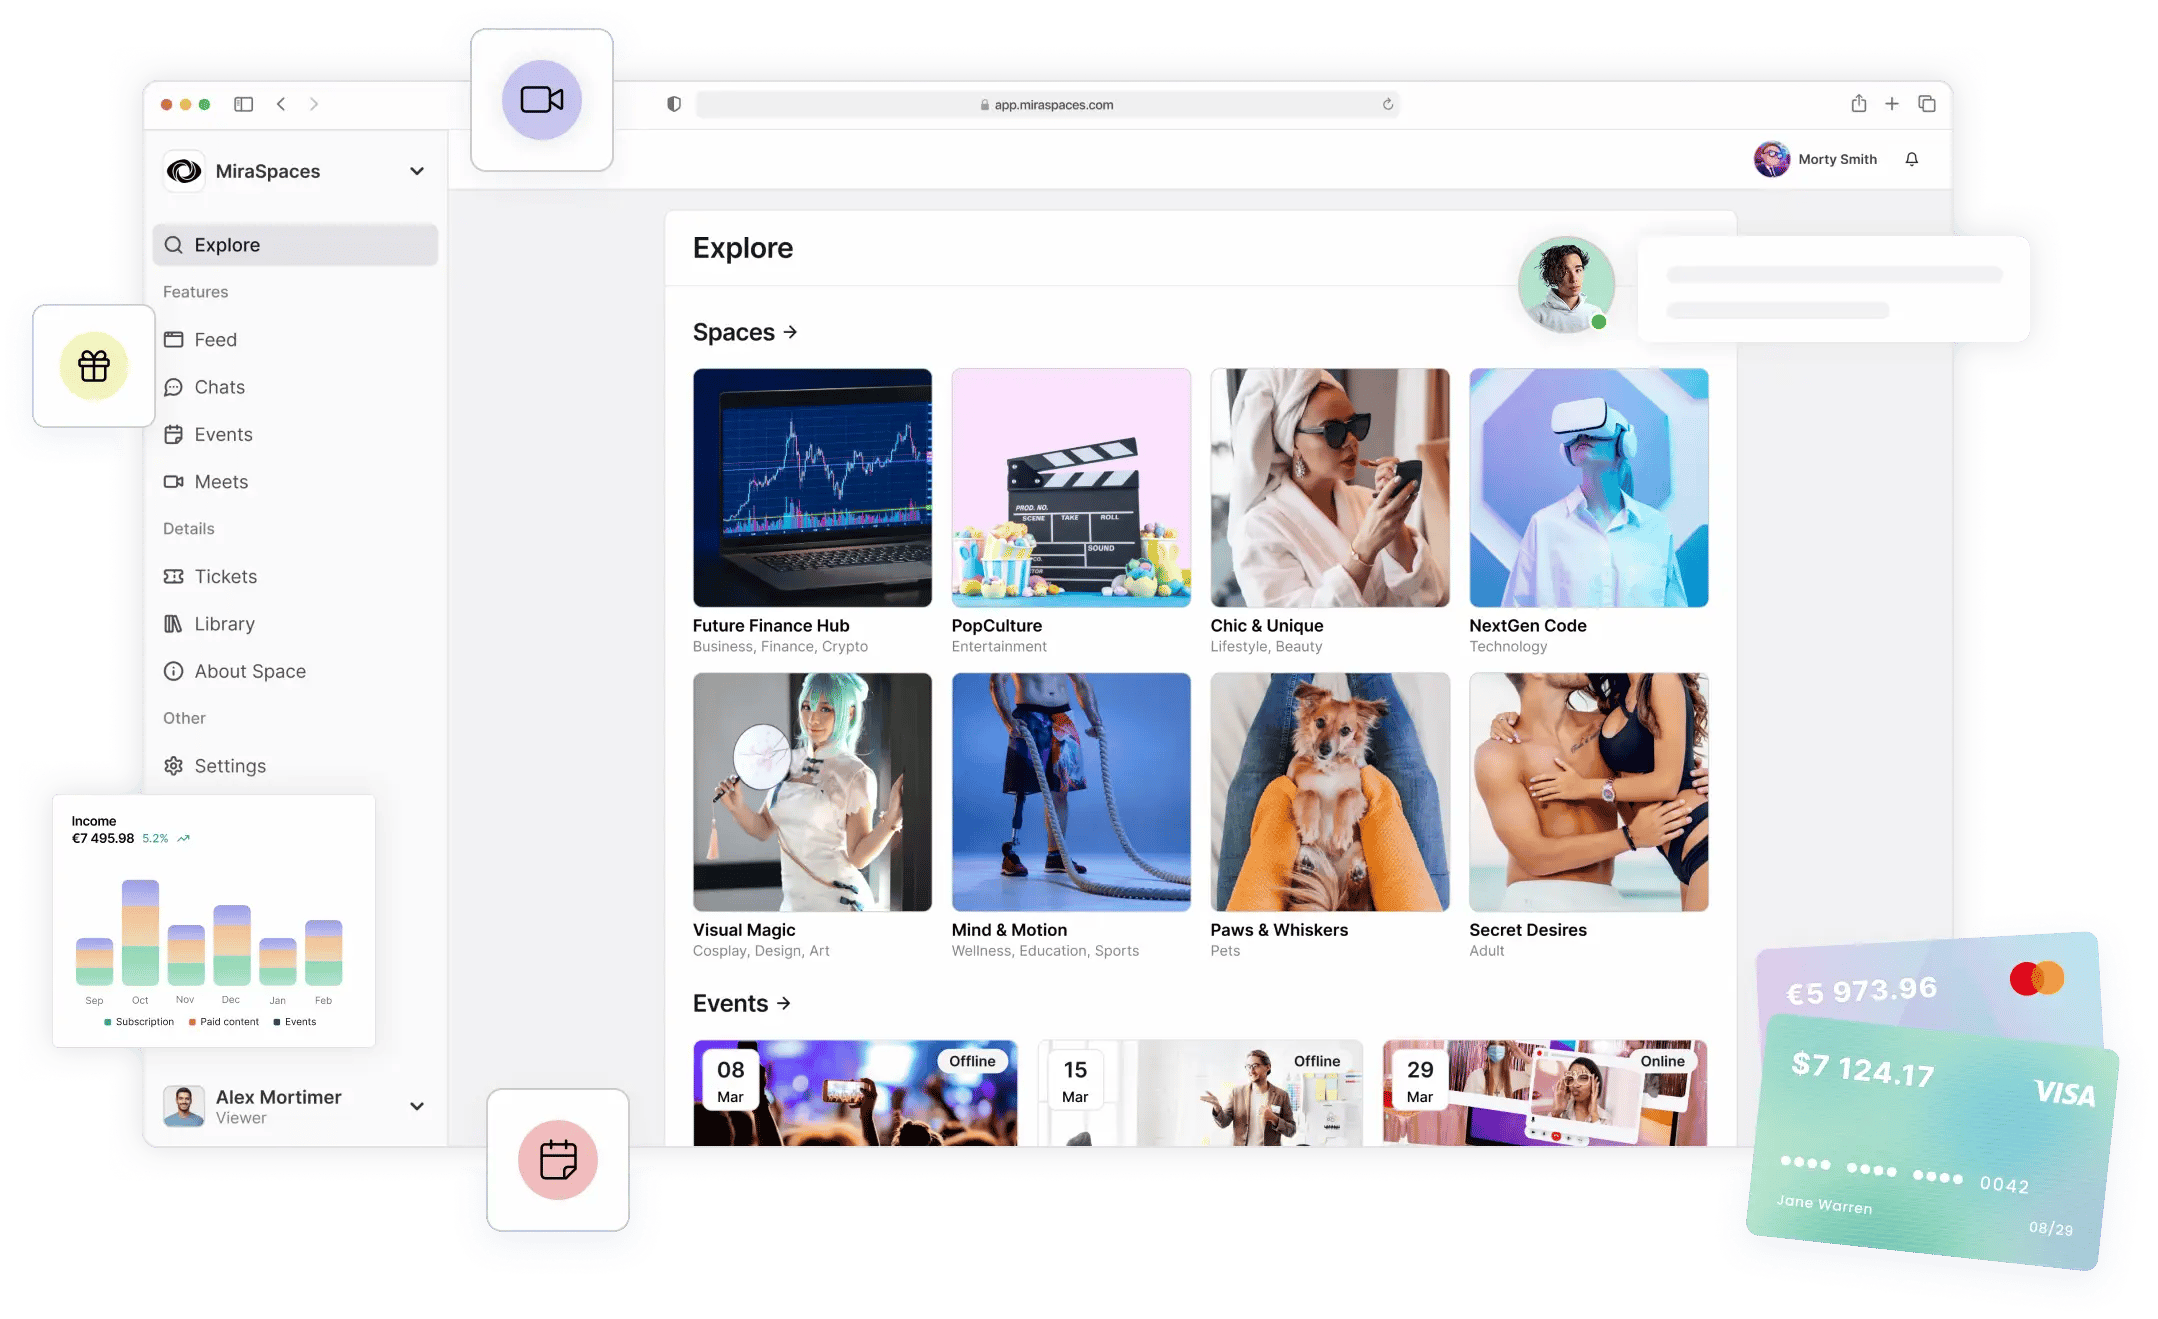Open notifications bell icon

pos(1911,159)
